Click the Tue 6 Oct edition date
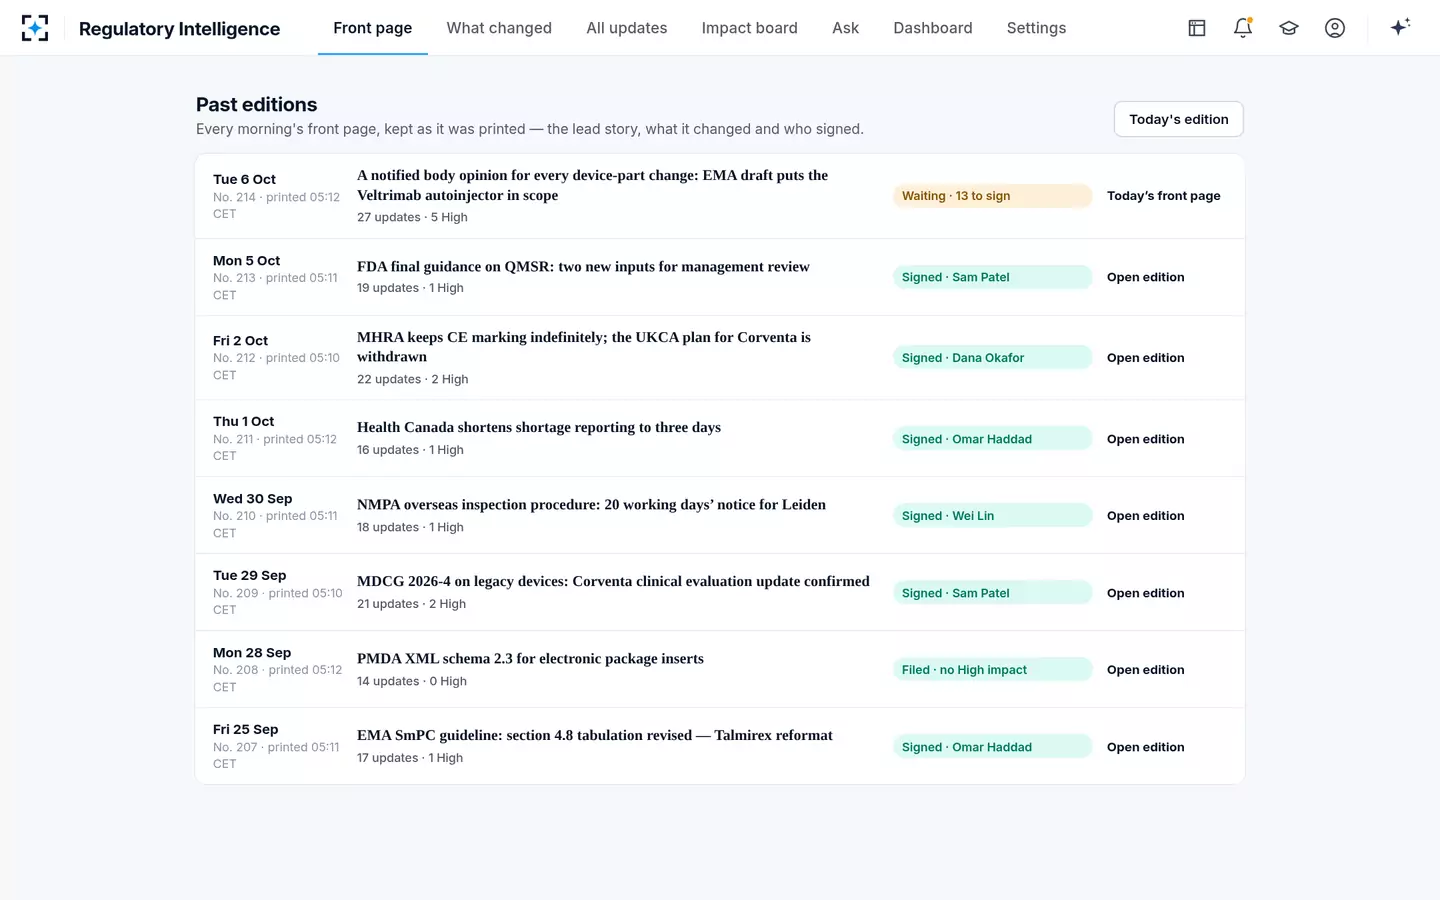 click(x=244, y=180)
